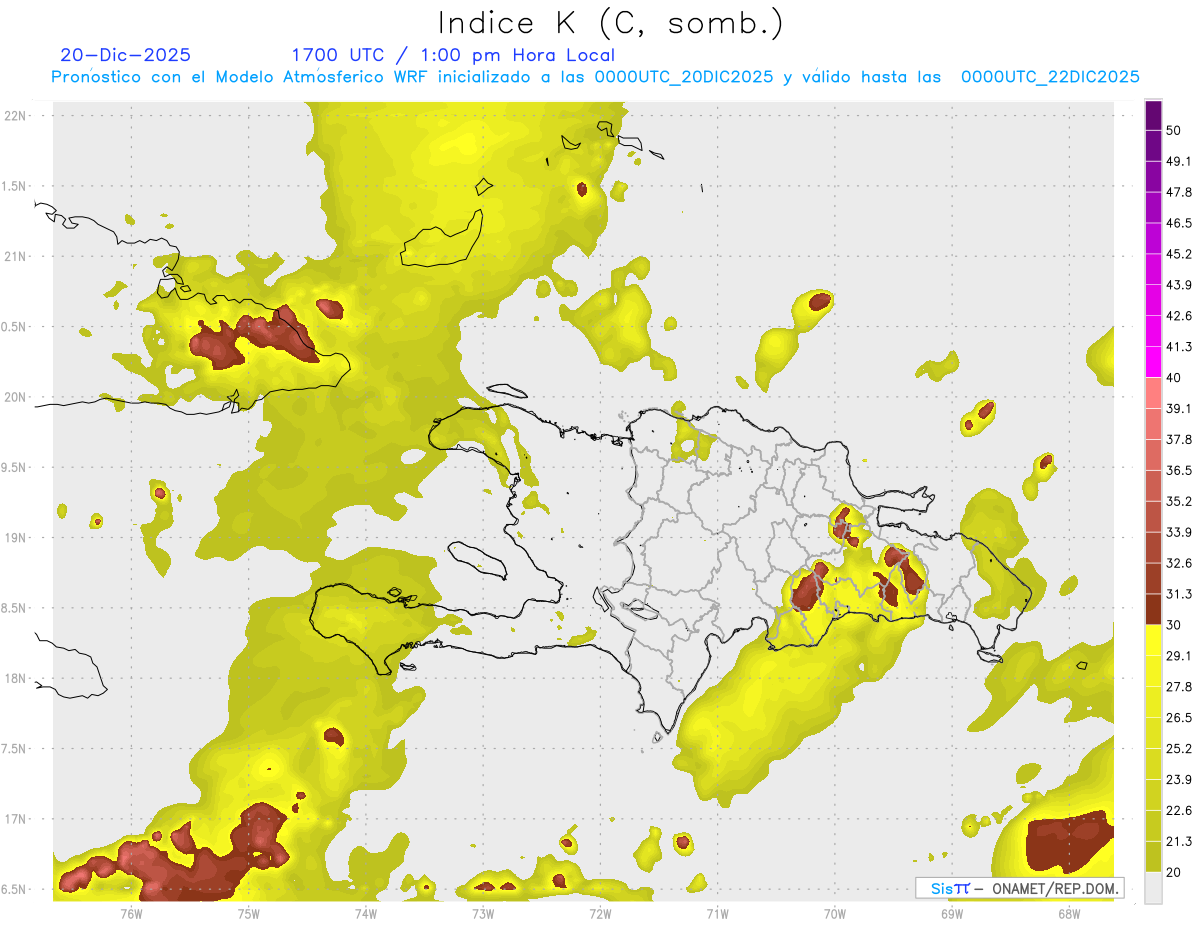Click the salmon colorbar segment between 39.1 and 40
The image size is (1200, 927).
click(x=1153, y=393)
